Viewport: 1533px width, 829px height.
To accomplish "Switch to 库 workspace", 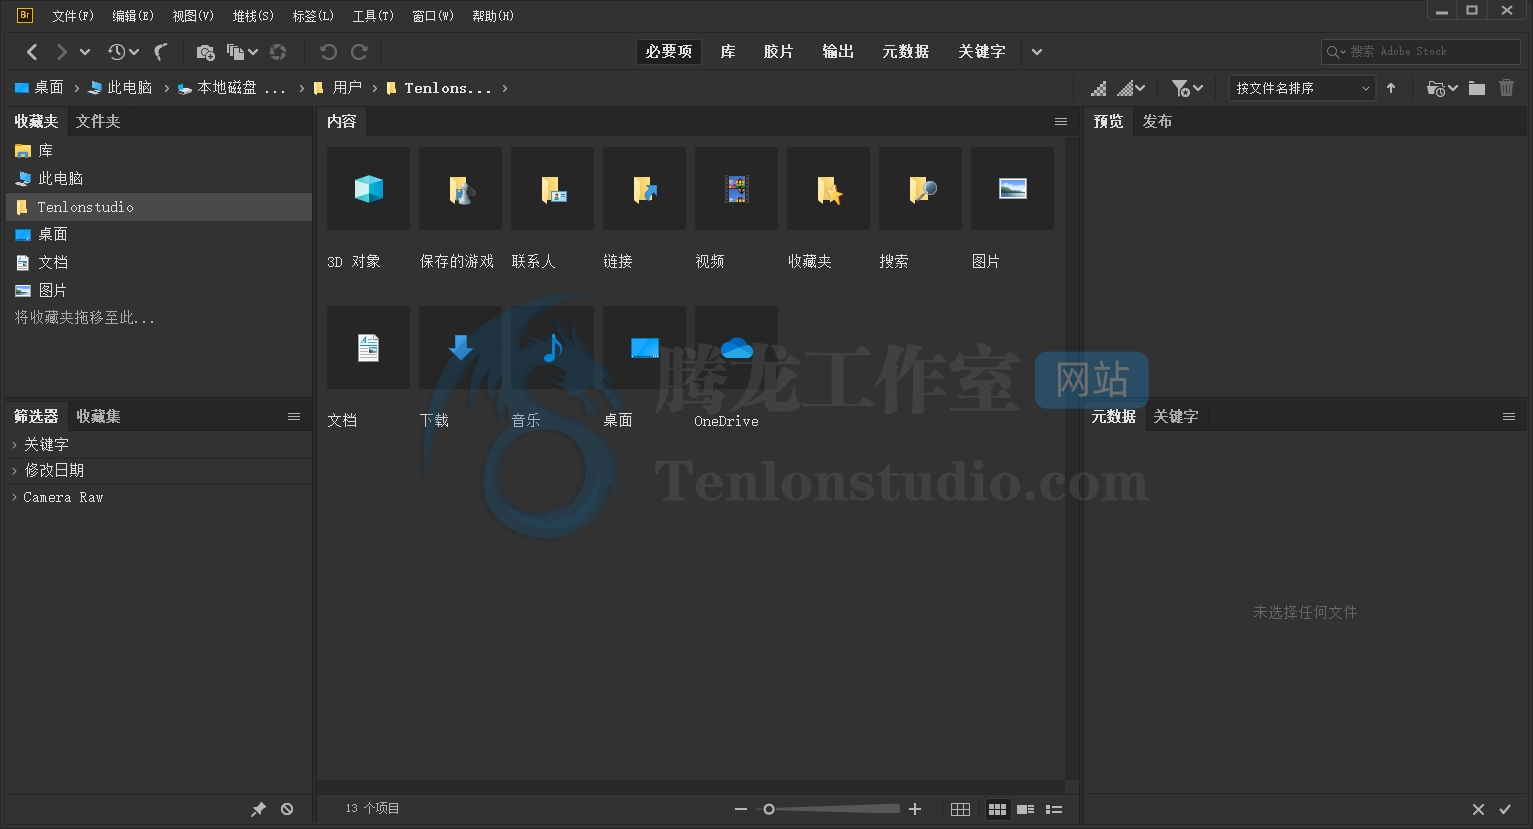I will point(728,52).
